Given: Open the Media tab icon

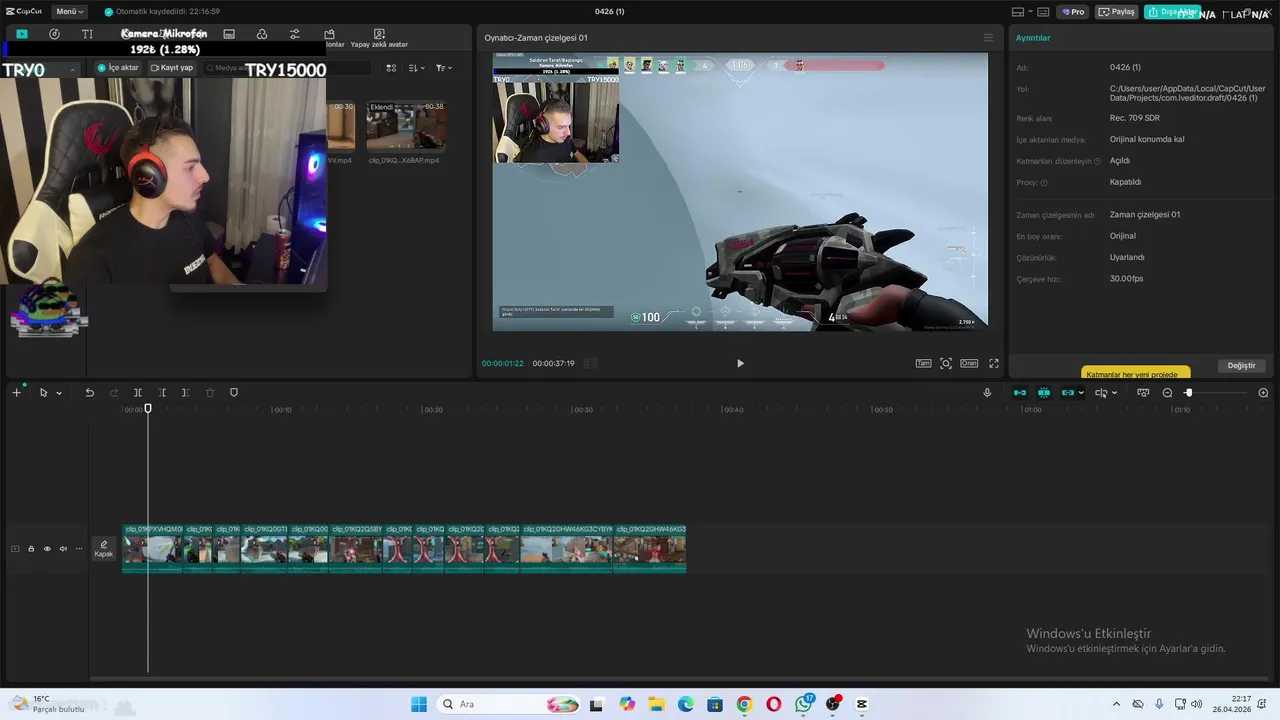Looking at the screenshot, I should [x=22, y=34].
